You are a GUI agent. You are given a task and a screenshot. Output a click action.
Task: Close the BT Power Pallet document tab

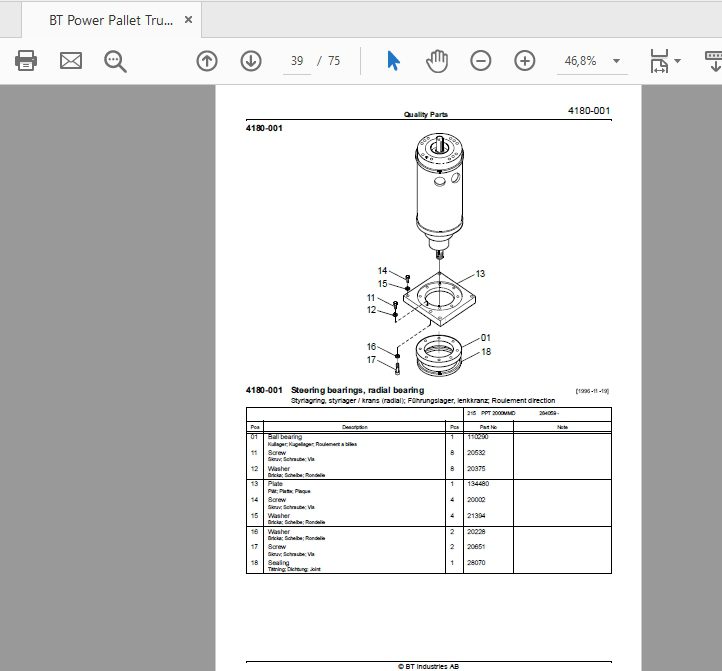[x=188, y=20]
